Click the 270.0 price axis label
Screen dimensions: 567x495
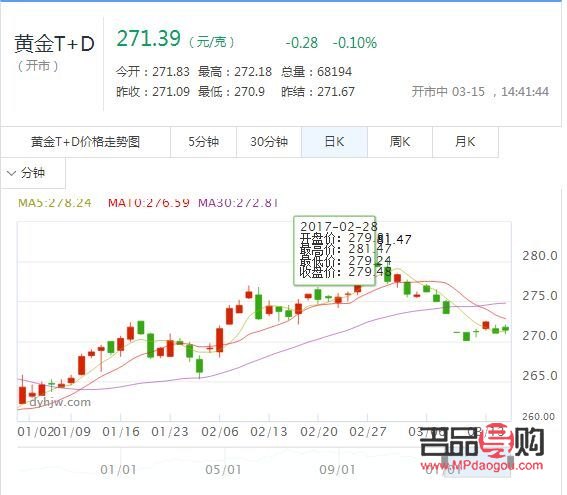[x=540, y=336]
